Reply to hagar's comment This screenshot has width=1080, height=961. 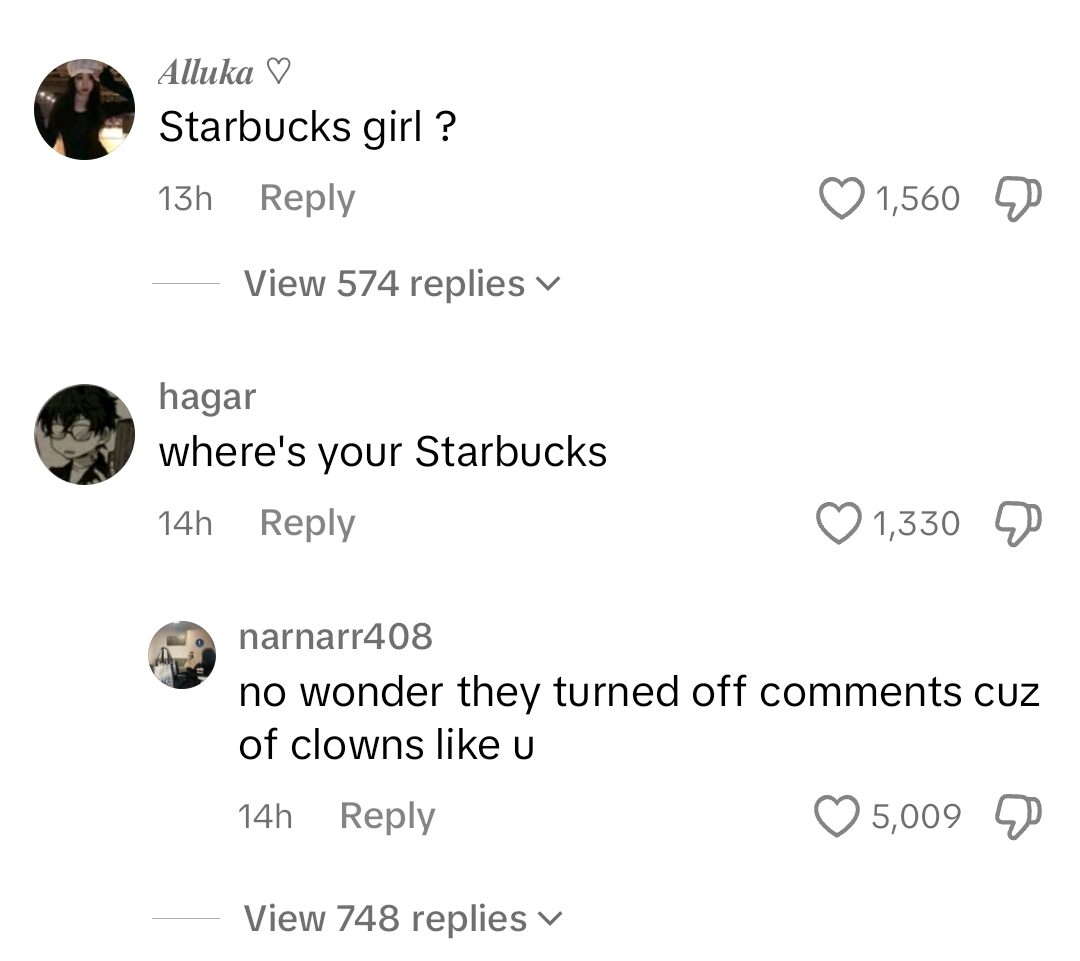click(x=306, y=522)
